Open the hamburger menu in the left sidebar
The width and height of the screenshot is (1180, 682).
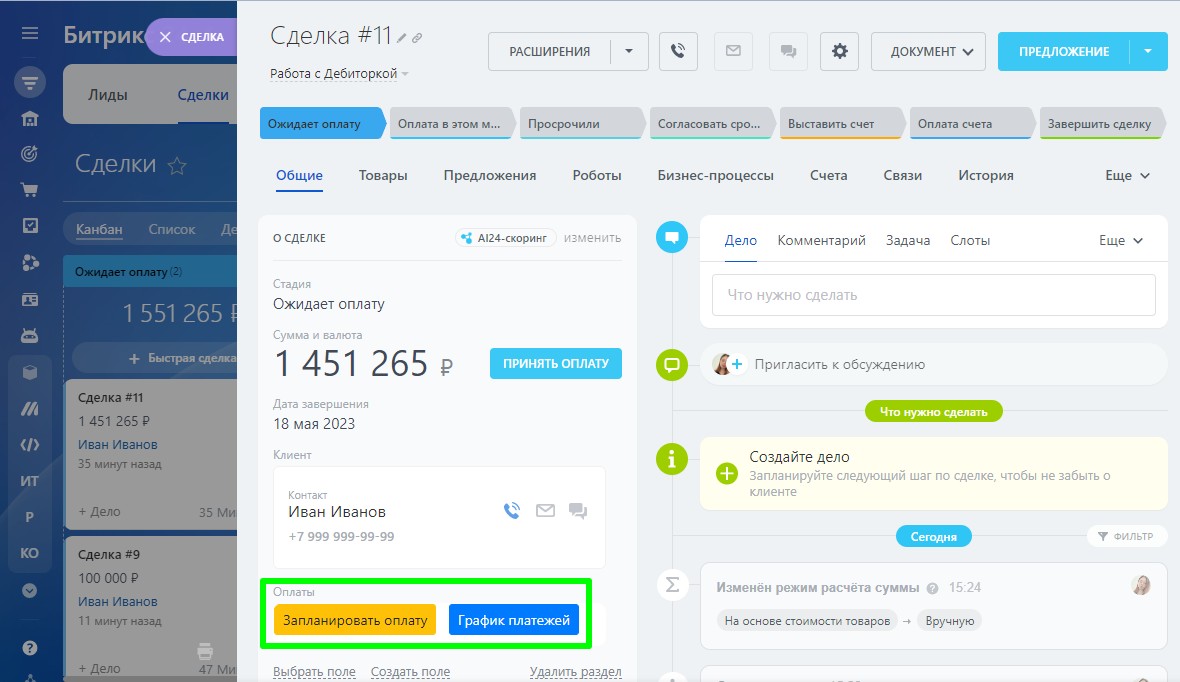(30, 34)
